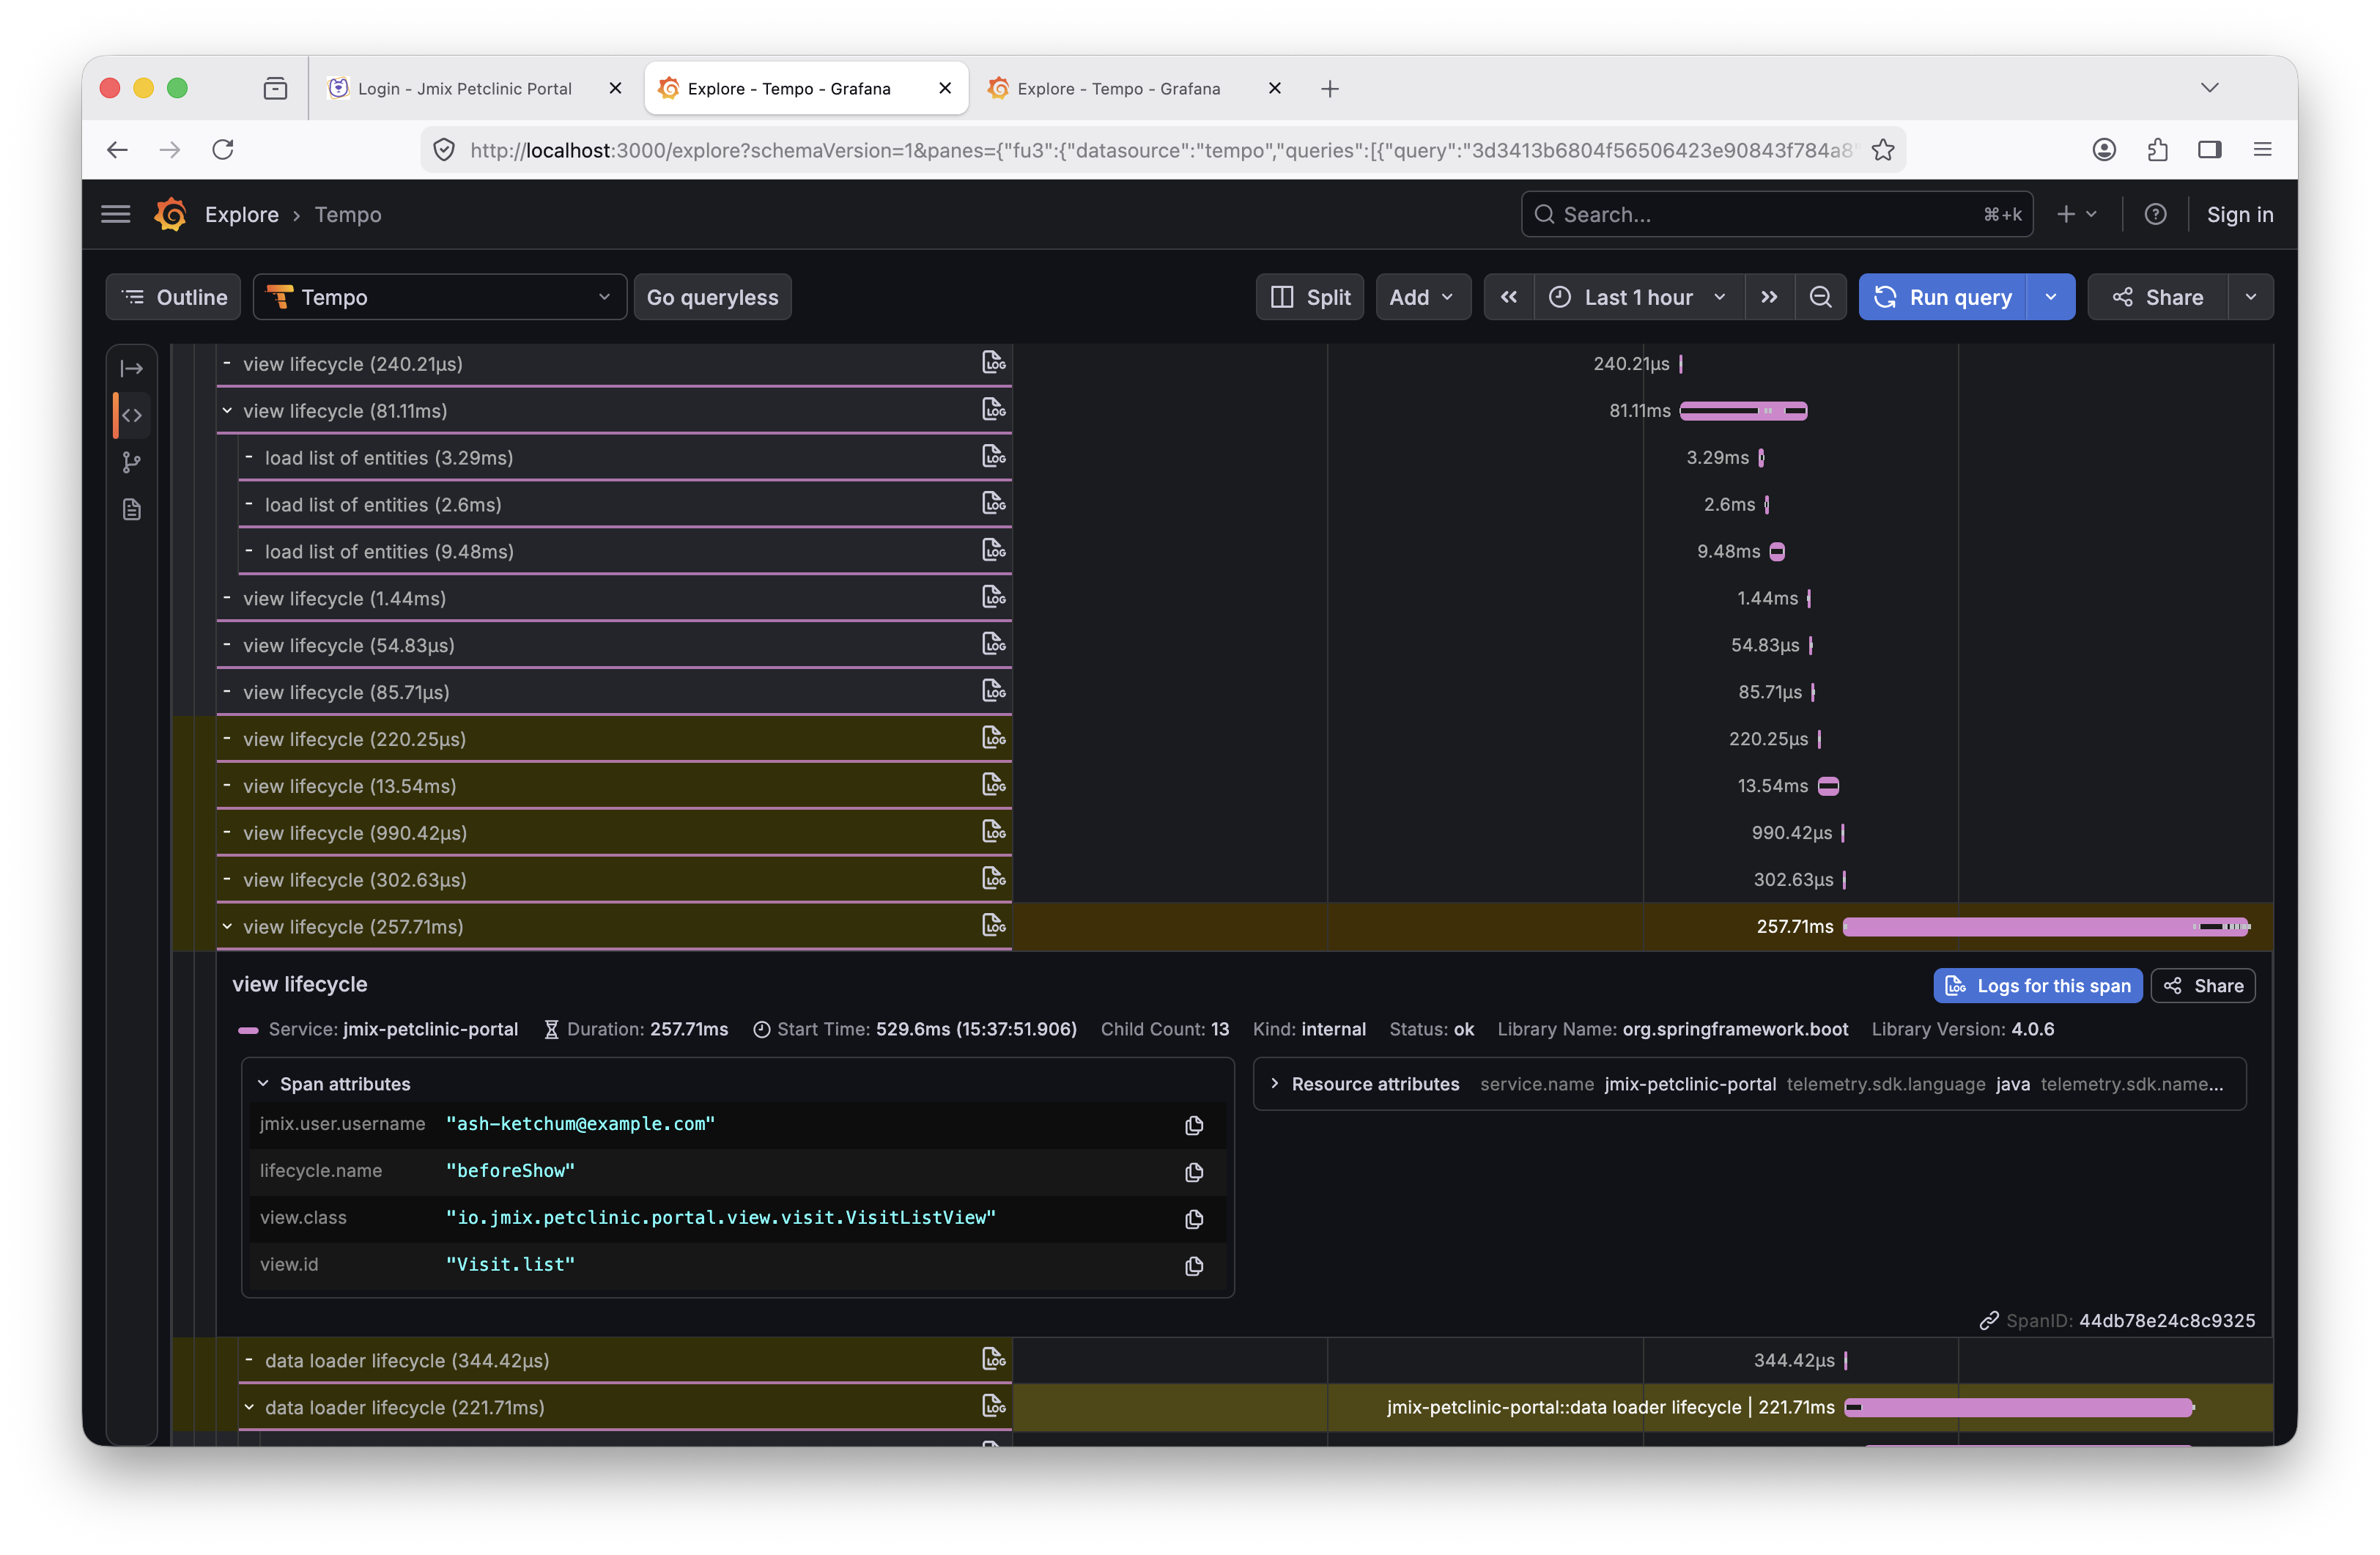Copy span link next to SpanID
Viewport: 2380px width, 1555px height.
click(1988, 1321)
